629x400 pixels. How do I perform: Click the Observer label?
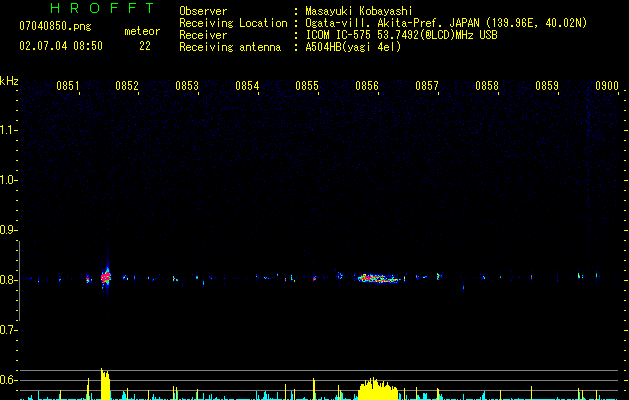coord(203,11)
